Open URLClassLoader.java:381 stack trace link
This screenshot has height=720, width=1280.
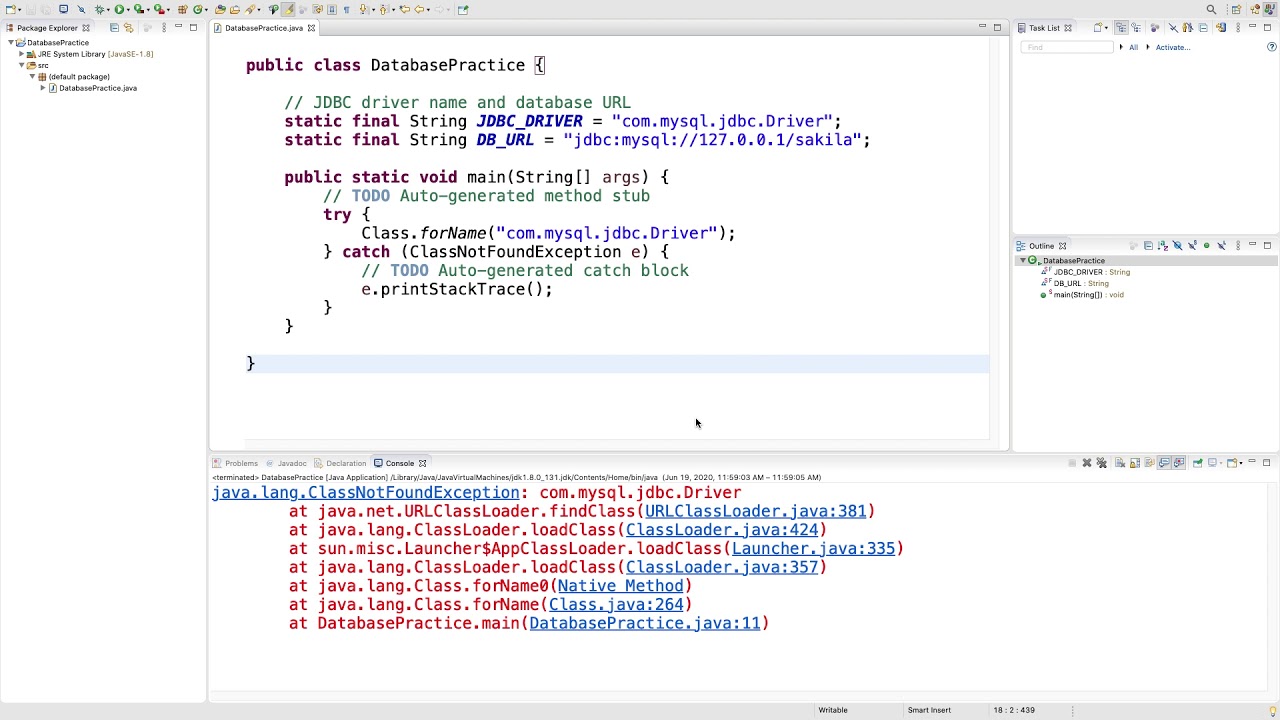click(755, 511)
